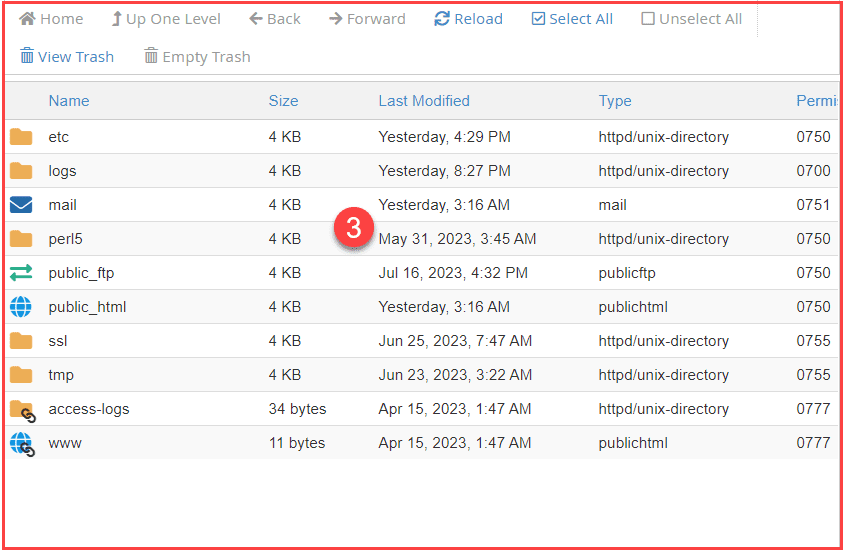
Task: Sort the list by Size column
Action: click(x=283, y=101)
